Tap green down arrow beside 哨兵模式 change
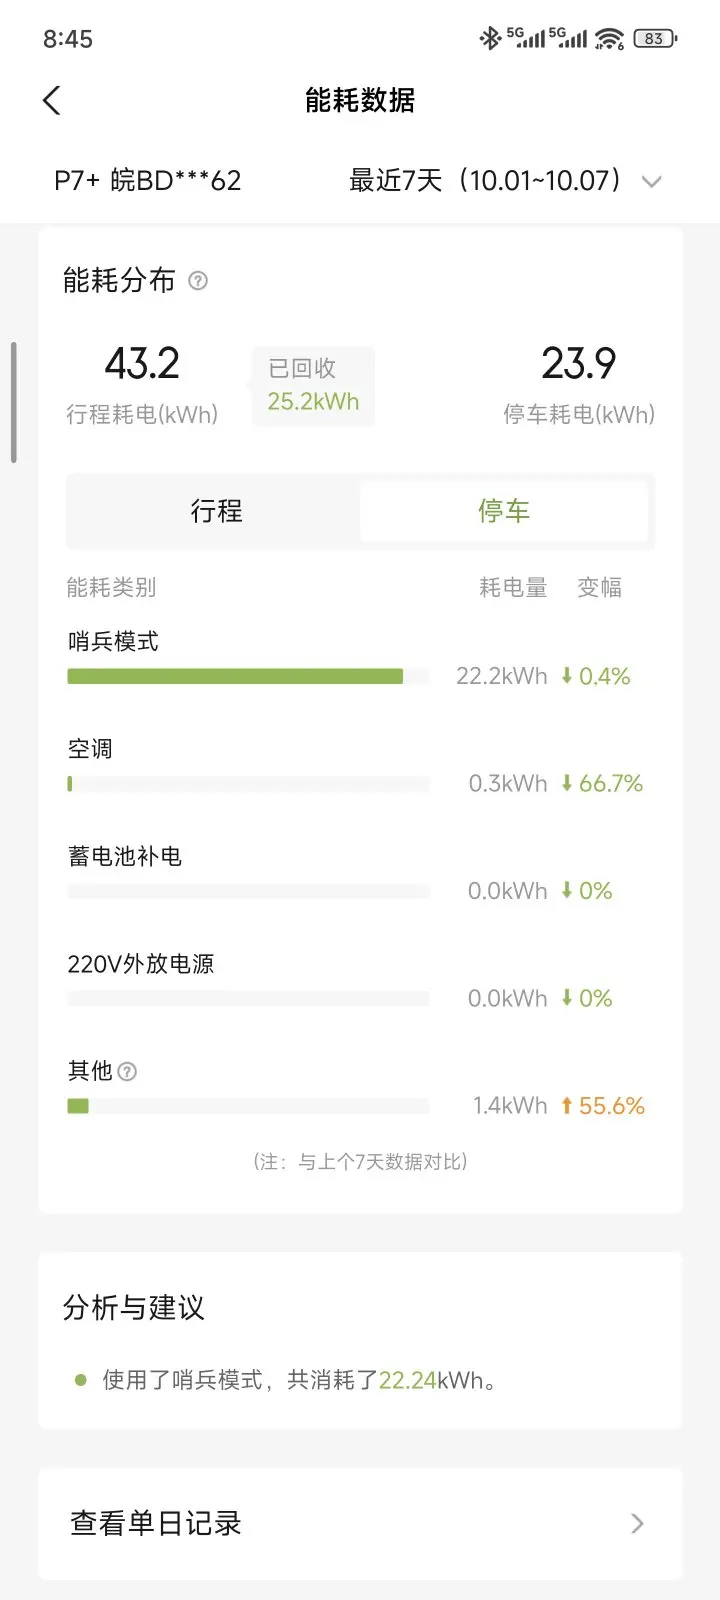Viewport: 720px width, 1600px height. click(567, 677)
